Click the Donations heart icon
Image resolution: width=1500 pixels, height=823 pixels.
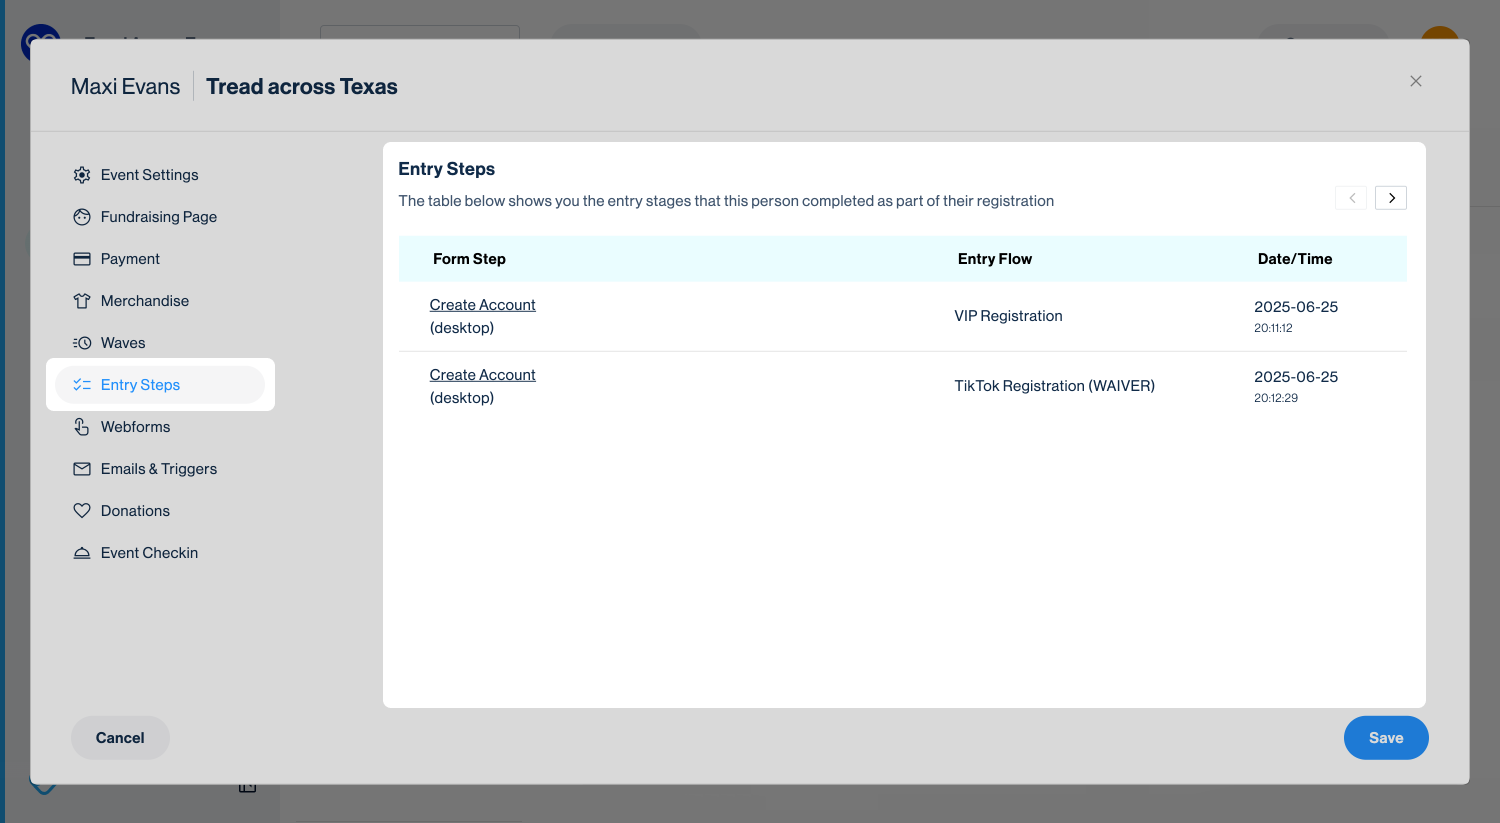pyautogui.click(x=82, y=511)
